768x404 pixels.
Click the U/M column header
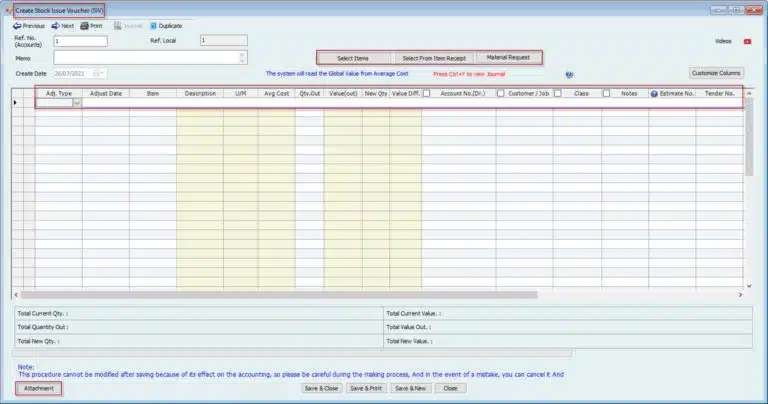(x=240, y=94)
